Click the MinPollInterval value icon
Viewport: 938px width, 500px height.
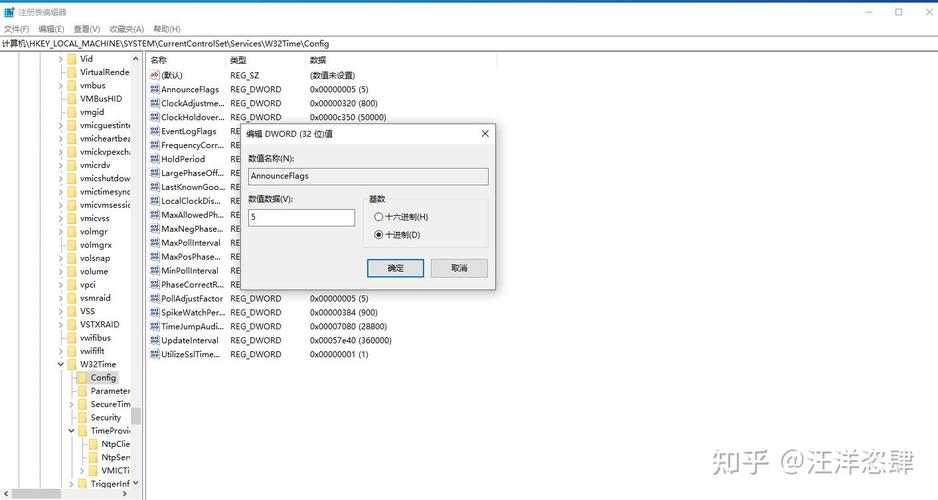pyautogui.click(x=154, y=270)
